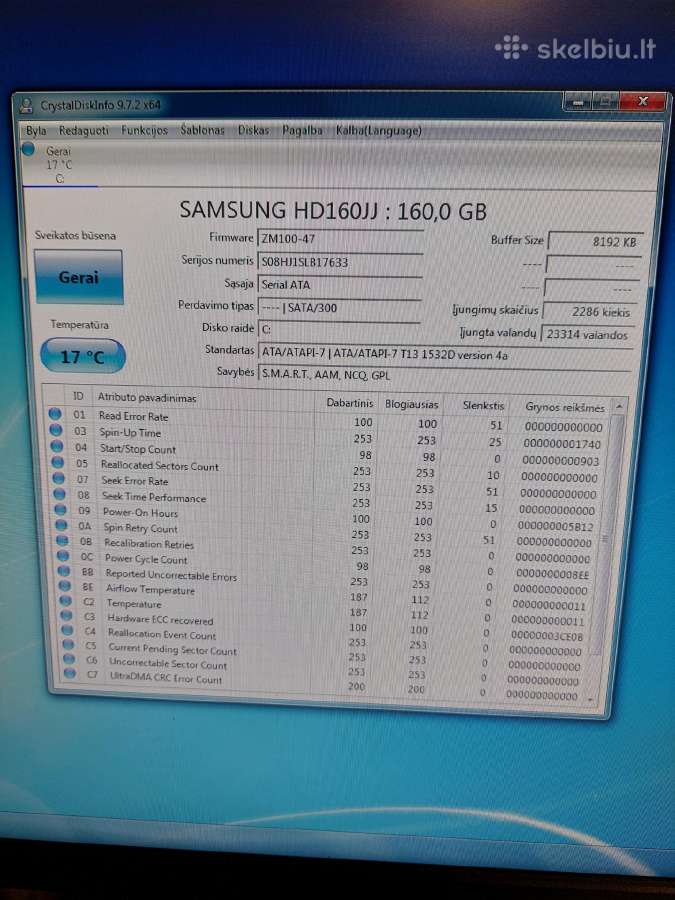
Task: Click the serial number field S08HJ1SLB17633
Action: pos(340,262)
